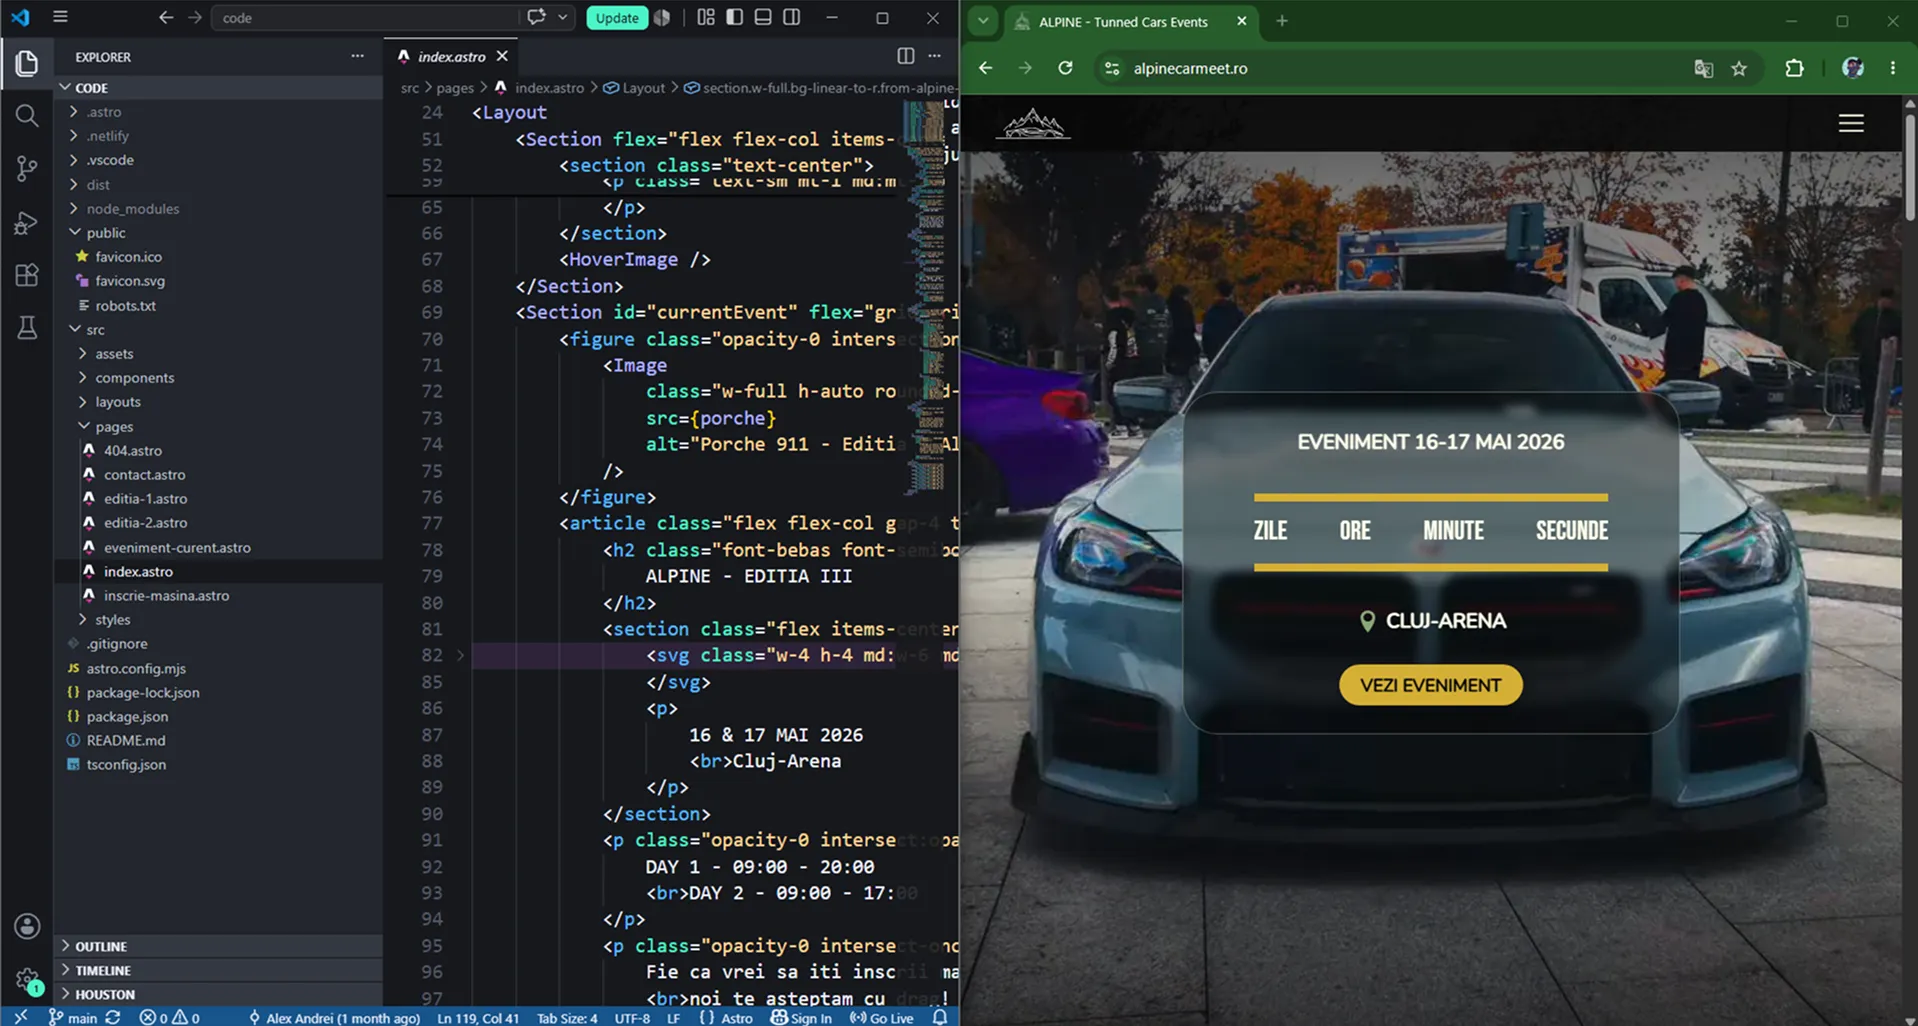This screenshot has height=1026, width=1918.
Task: Click the VEZI EVENIMENT button
Action: pos(1431,685)
